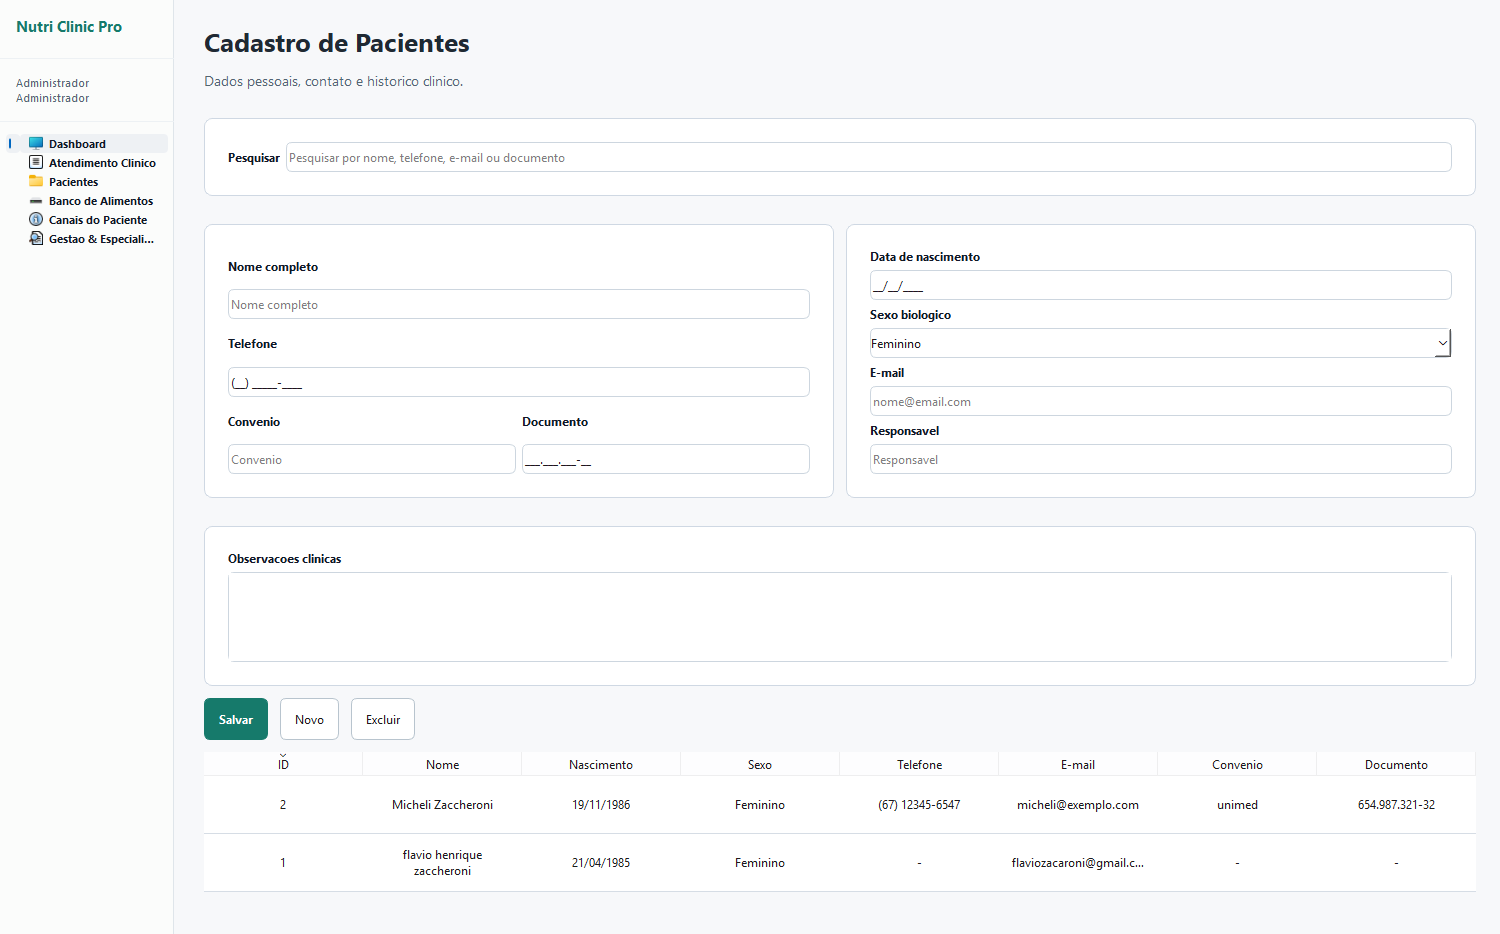The width and height of the screenshot is (1500, 934).
Task: Click the Canais do Paciente icon
Action: point(36,219)
